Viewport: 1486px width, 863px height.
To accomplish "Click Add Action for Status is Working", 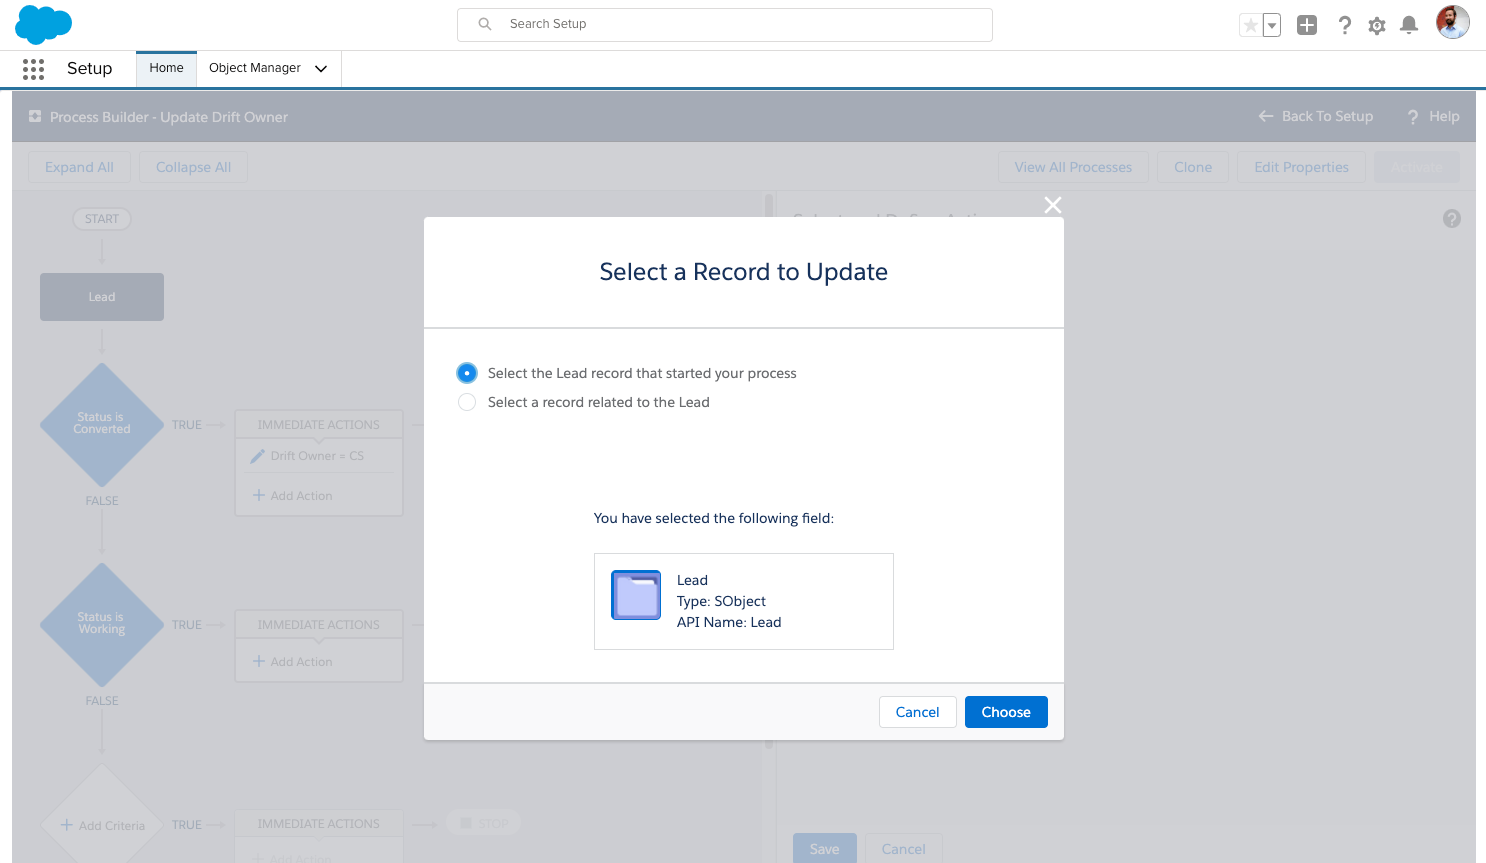I will 293,662.
